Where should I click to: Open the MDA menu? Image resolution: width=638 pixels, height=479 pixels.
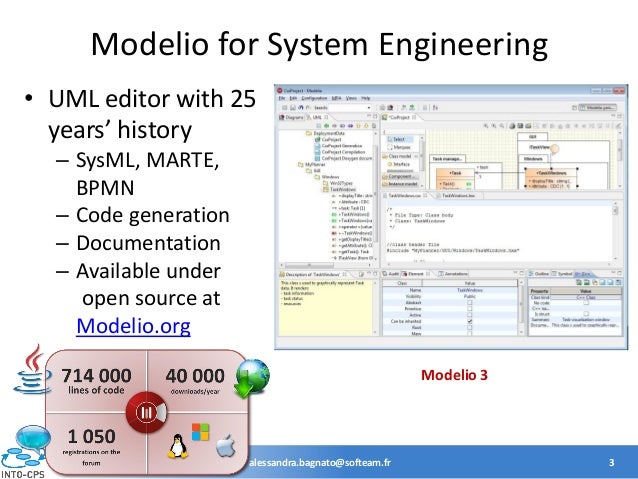tap(336, 98)
